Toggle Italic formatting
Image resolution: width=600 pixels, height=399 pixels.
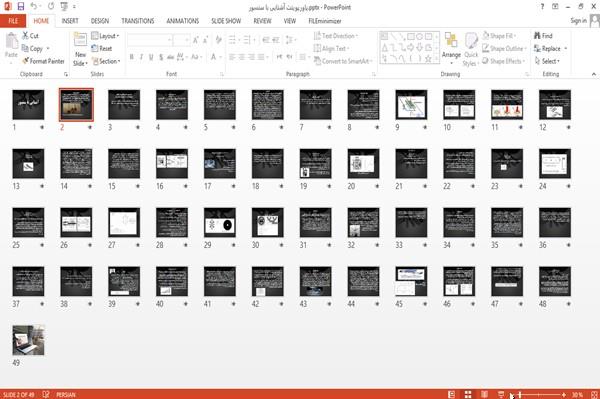141,57
